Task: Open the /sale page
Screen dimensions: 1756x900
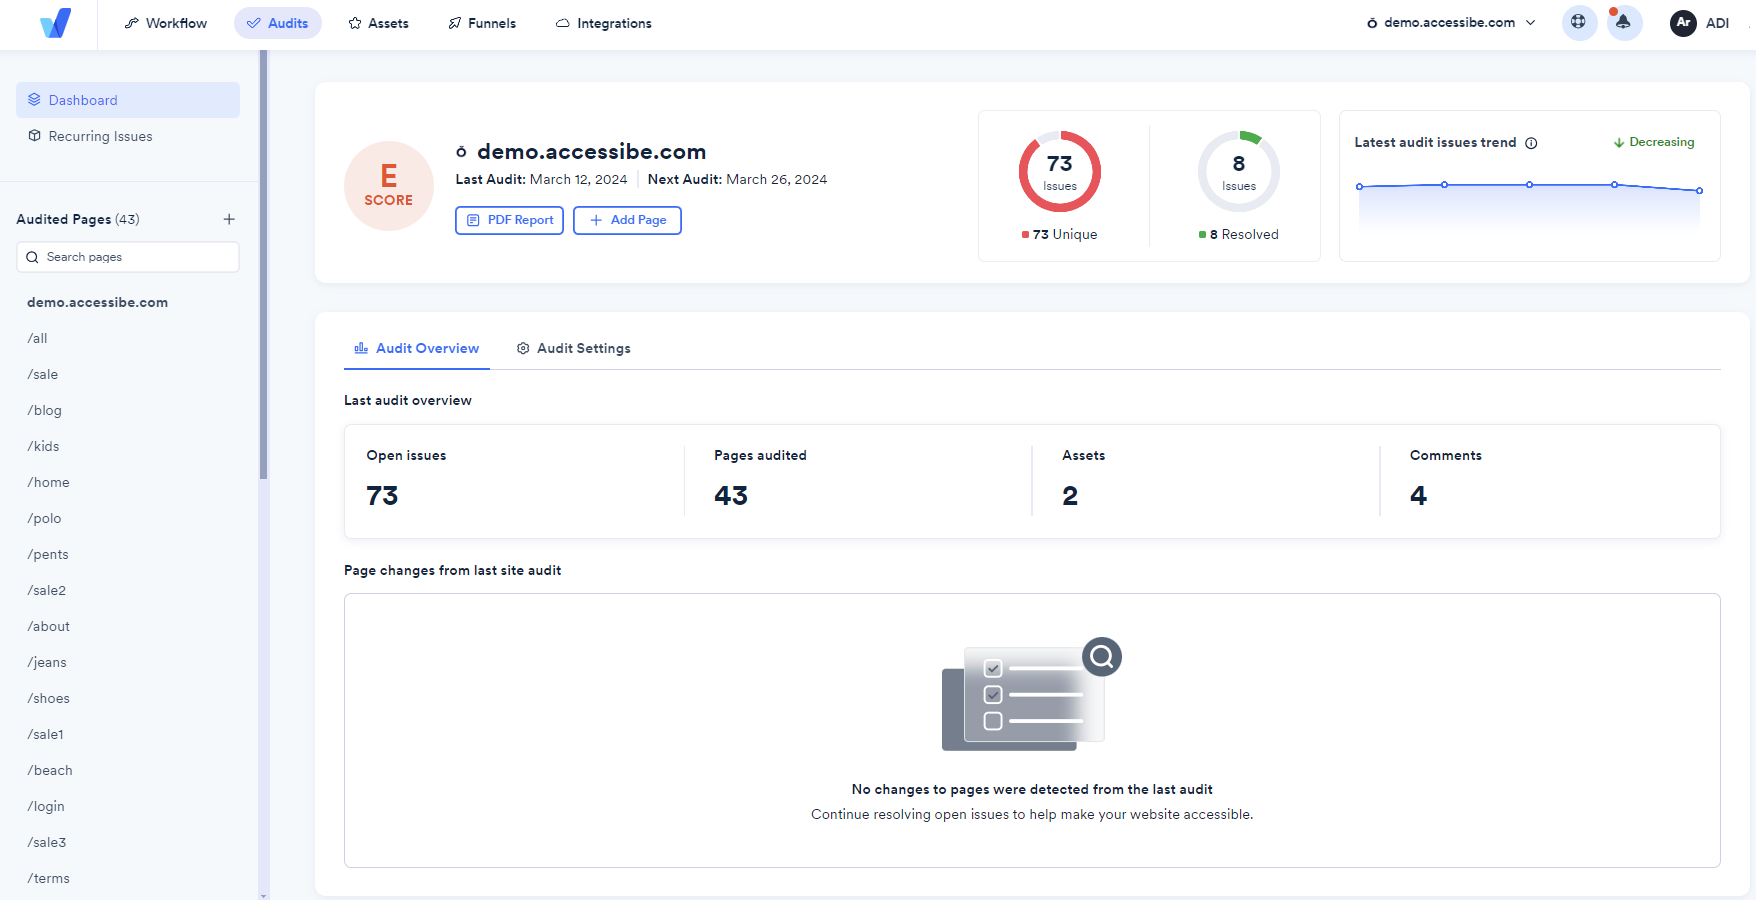Action: (42, 374)
